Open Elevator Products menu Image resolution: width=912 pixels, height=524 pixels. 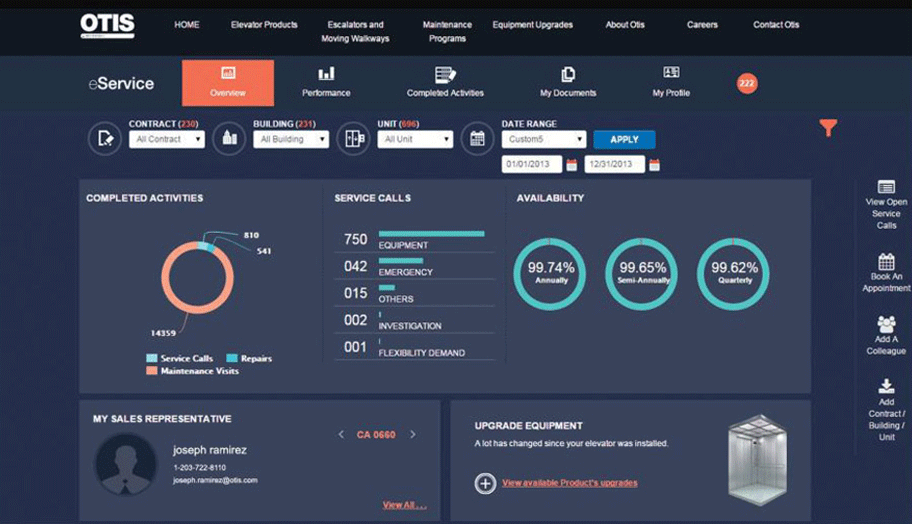click(x=264, y=25)
